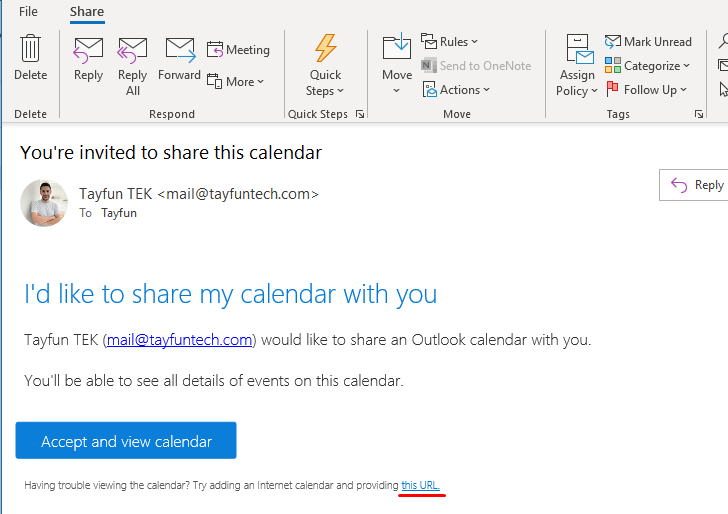Open the File tab
The width and height of the screenshot is (728, 514).
point(28,12)
